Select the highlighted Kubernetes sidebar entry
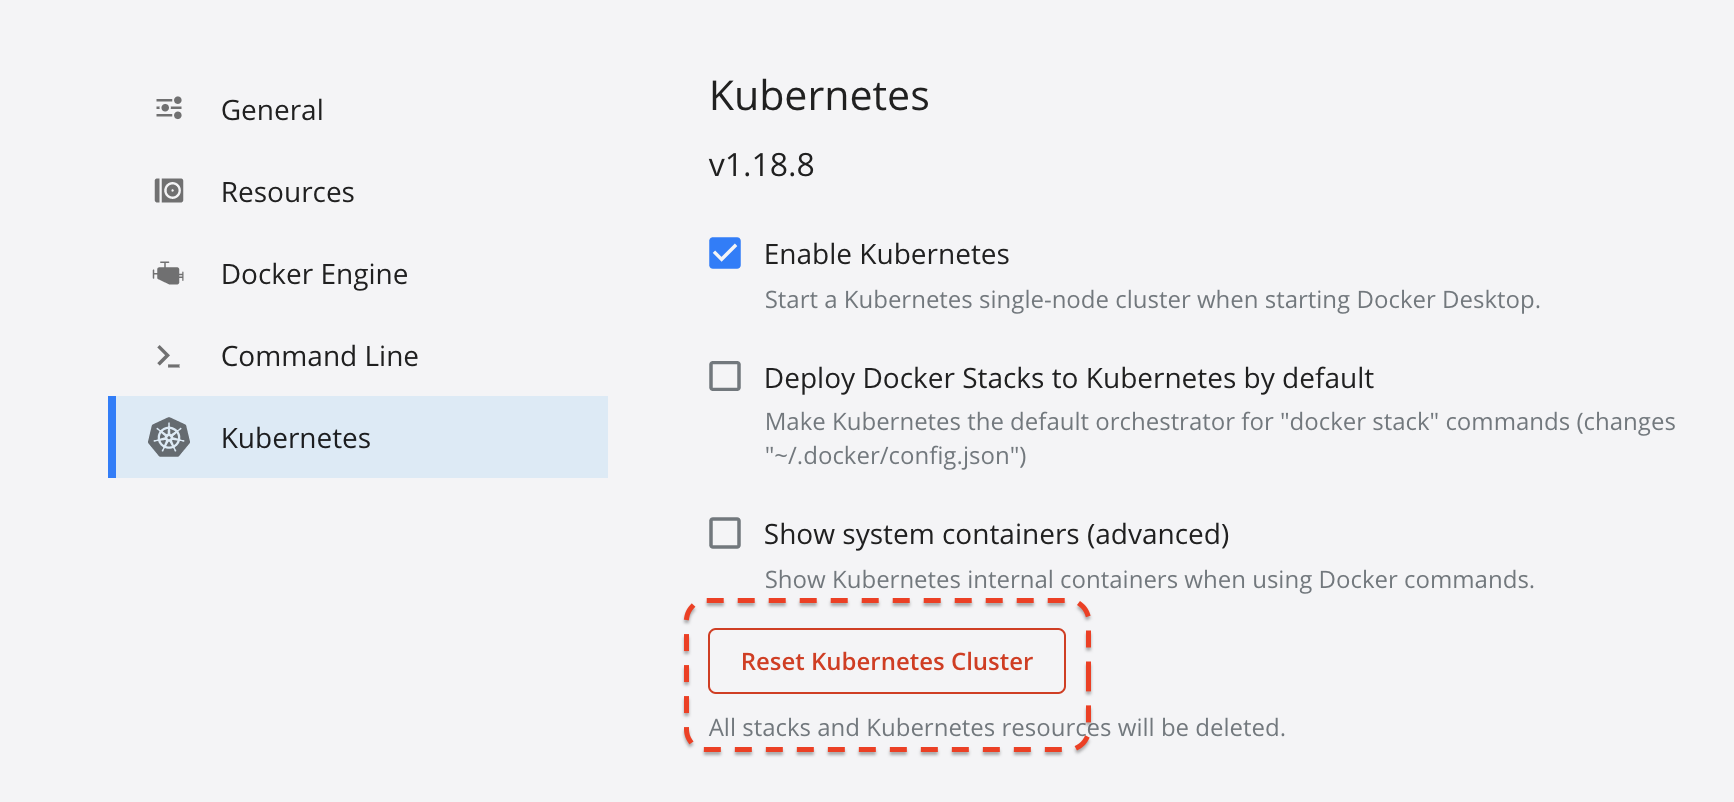This screenshot has height=802, width=1734. coord(296,437)
